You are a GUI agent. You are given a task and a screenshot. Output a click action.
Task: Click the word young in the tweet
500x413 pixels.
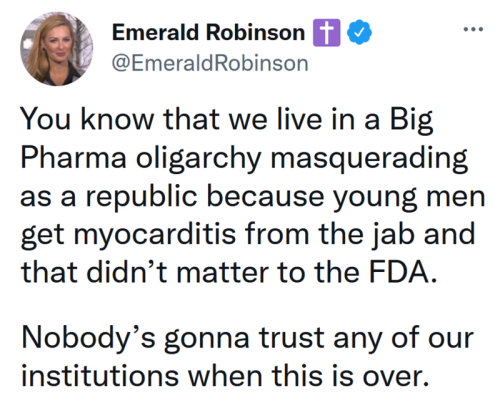[x=376, y=199]
